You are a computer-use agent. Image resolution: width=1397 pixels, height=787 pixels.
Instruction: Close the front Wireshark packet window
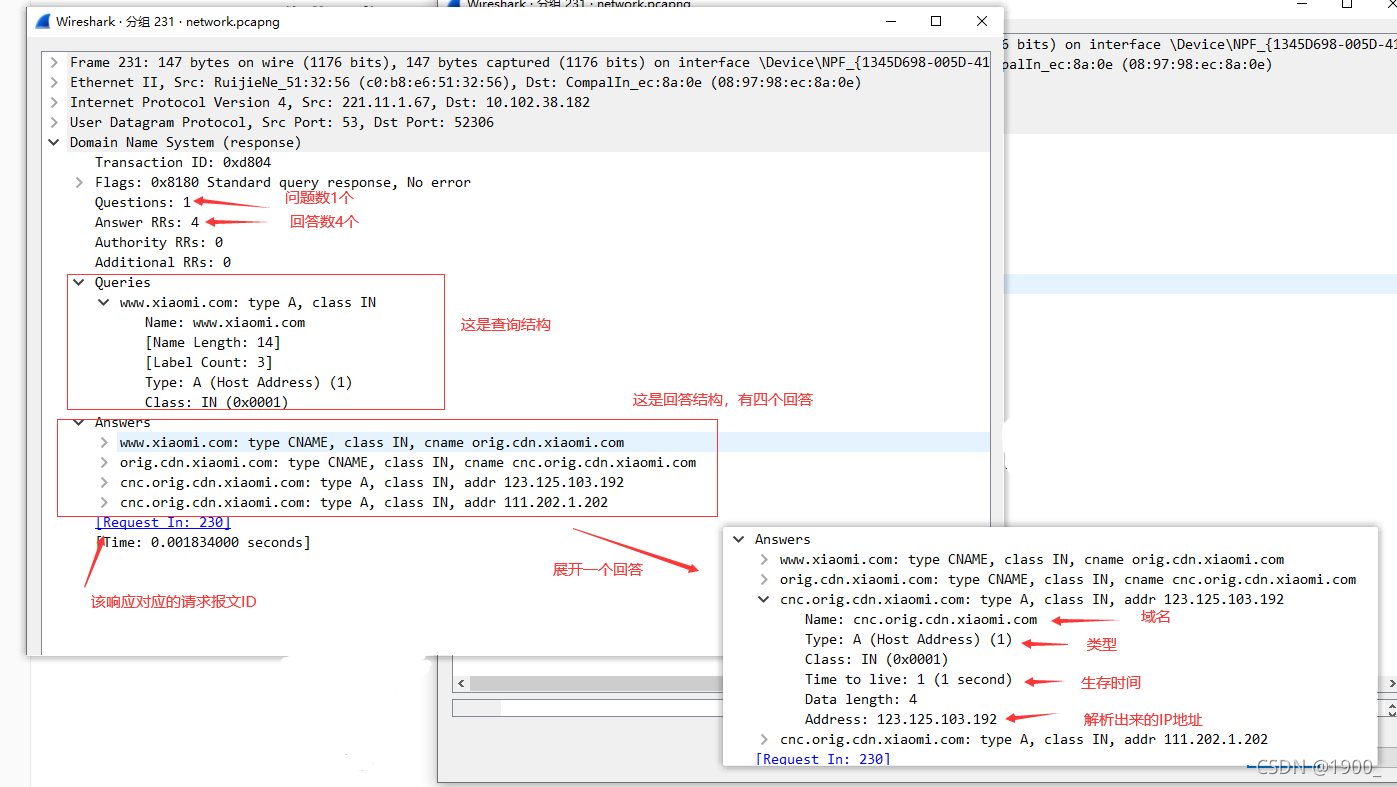[982, 21]
